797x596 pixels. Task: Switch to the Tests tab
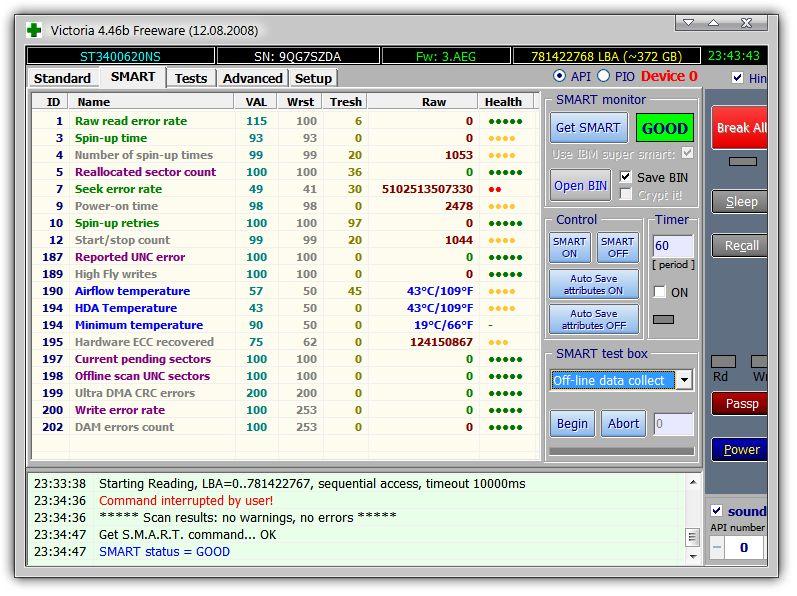coord(190,78)
